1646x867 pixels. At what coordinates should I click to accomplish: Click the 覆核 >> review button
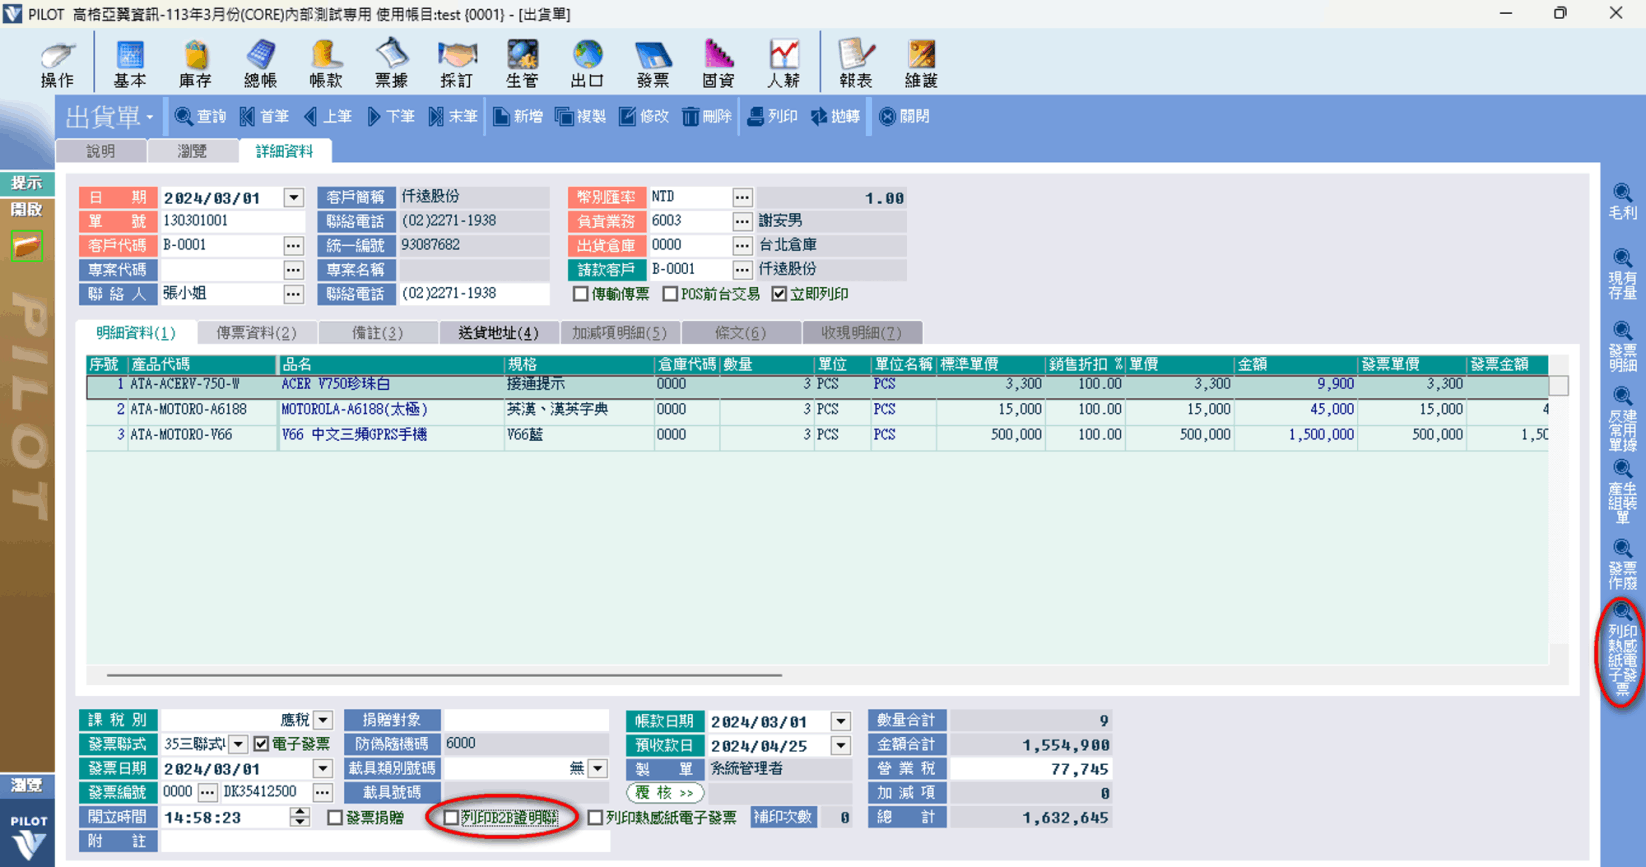point(665,793)
